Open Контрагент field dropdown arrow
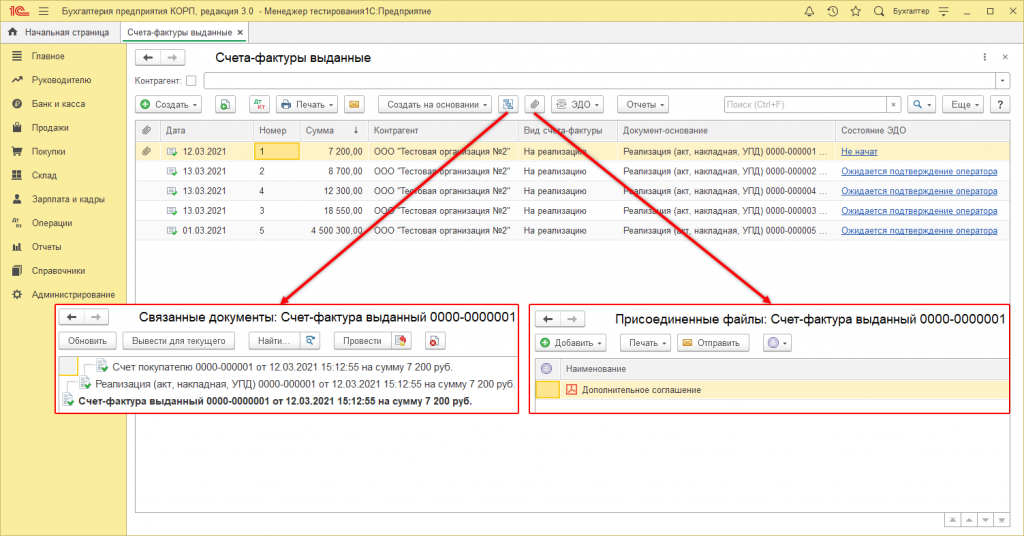This screenshot has height=536, width=1024. tap(1002, 81)
